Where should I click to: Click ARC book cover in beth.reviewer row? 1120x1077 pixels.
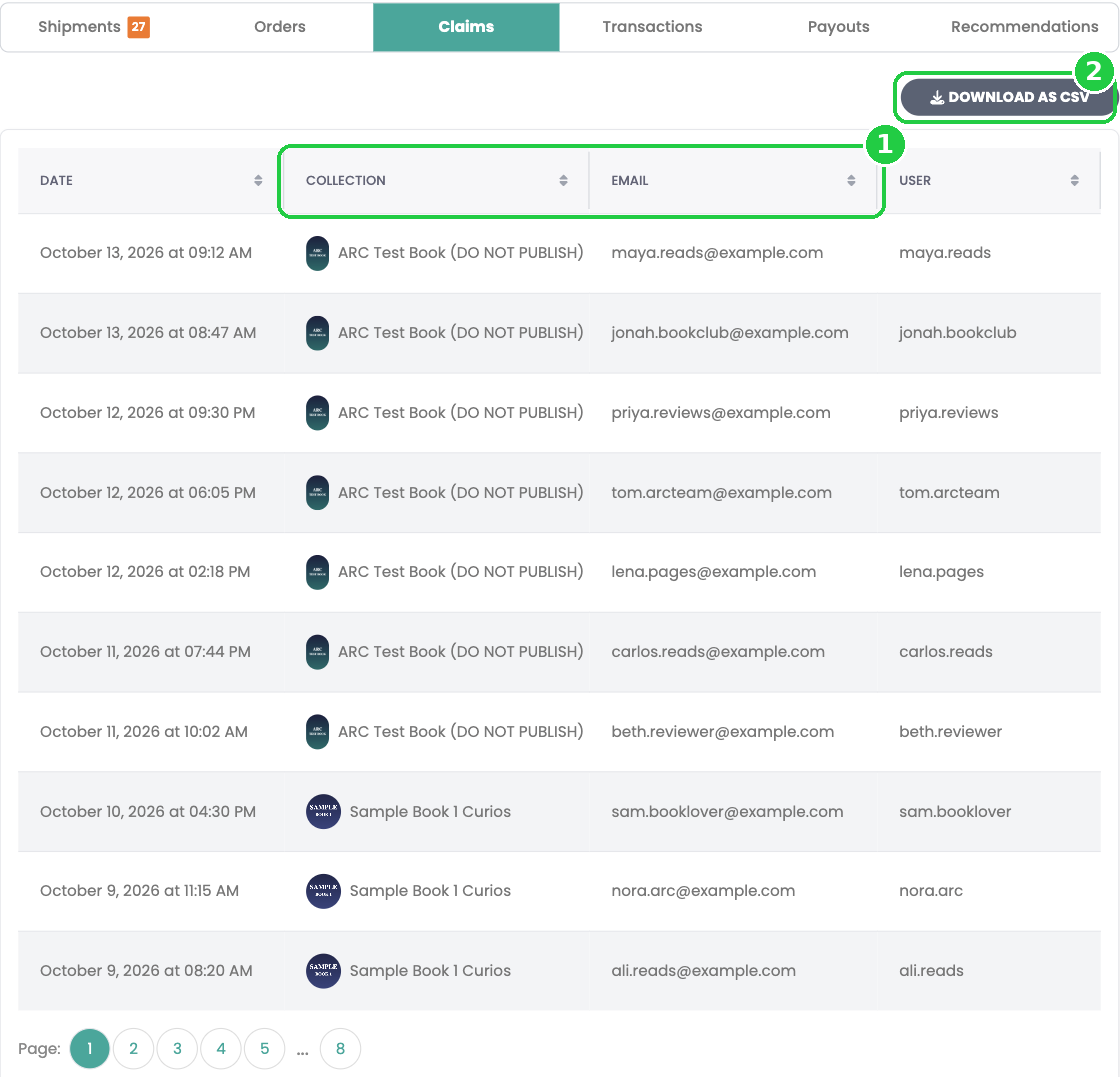pyautogui.click(x=318, y=732)
